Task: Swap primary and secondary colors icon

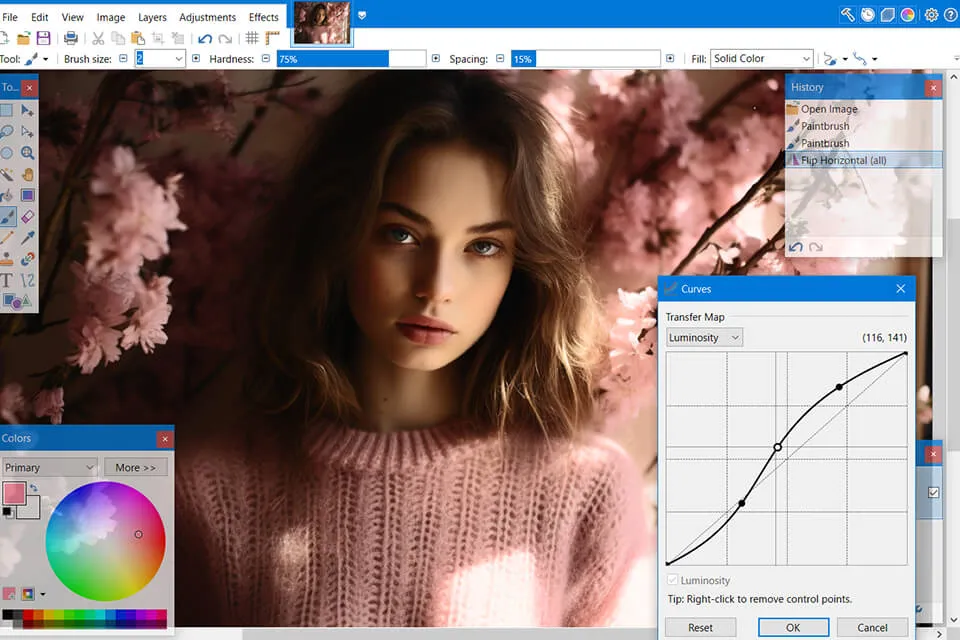Action: (x=34, y=488)
